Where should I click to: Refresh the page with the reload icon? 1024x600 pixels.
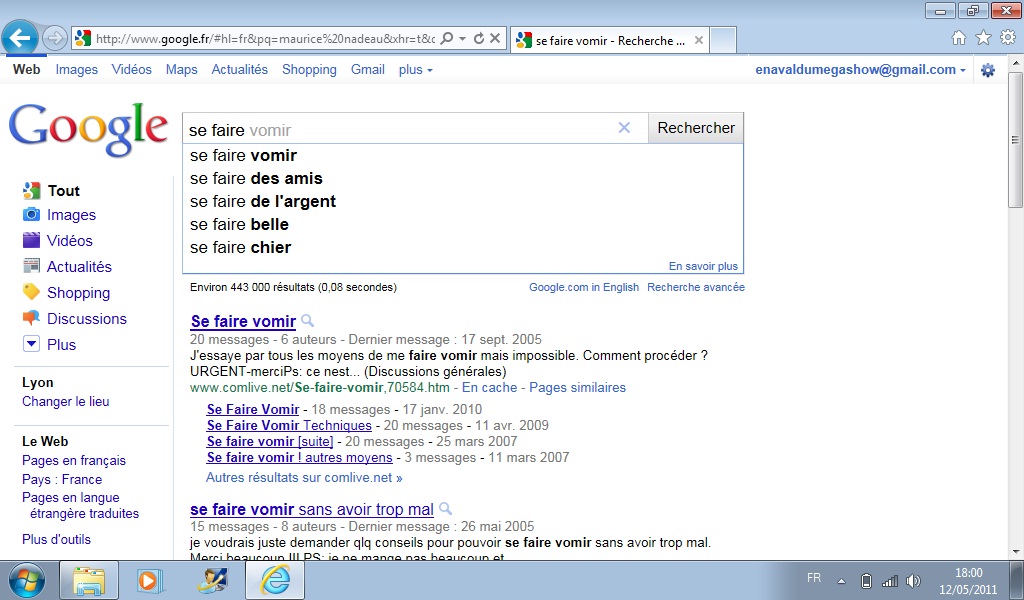point(479,39)
